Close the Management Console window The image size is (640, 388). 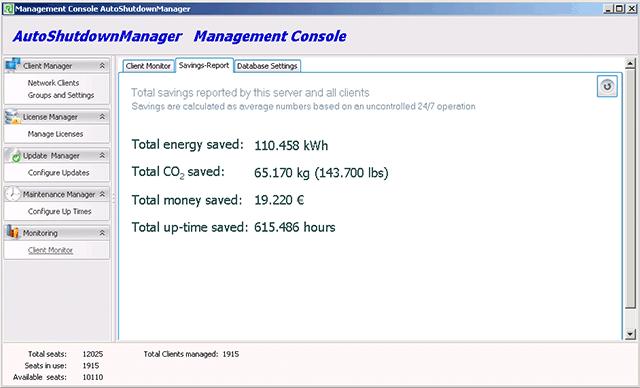pyautogui.click(x=631, y=9)
